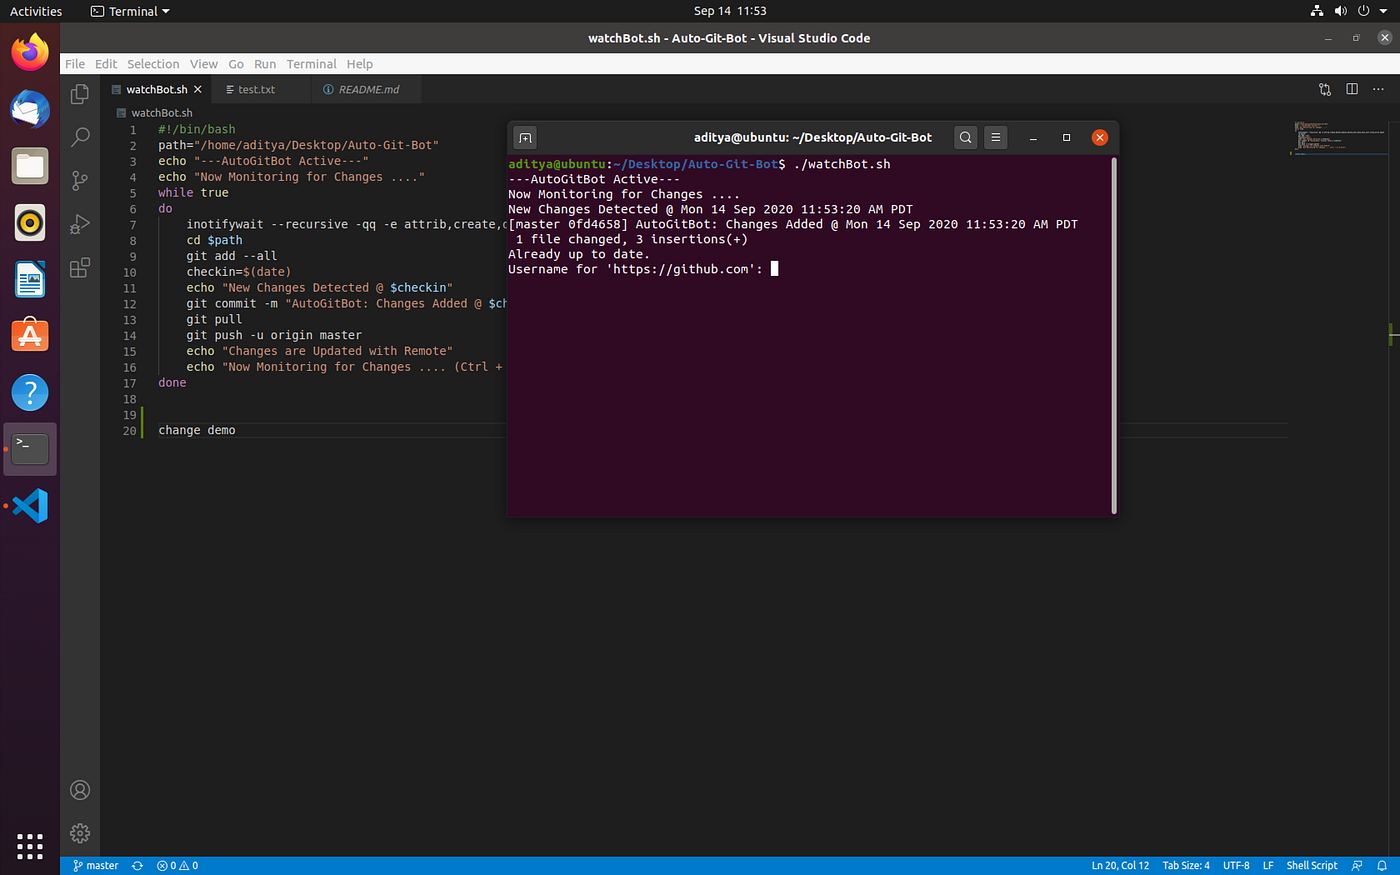This screenshot has height=875, width=1400.
Task: Open the Help icon in the dock
Action: (x=30, y=393)
